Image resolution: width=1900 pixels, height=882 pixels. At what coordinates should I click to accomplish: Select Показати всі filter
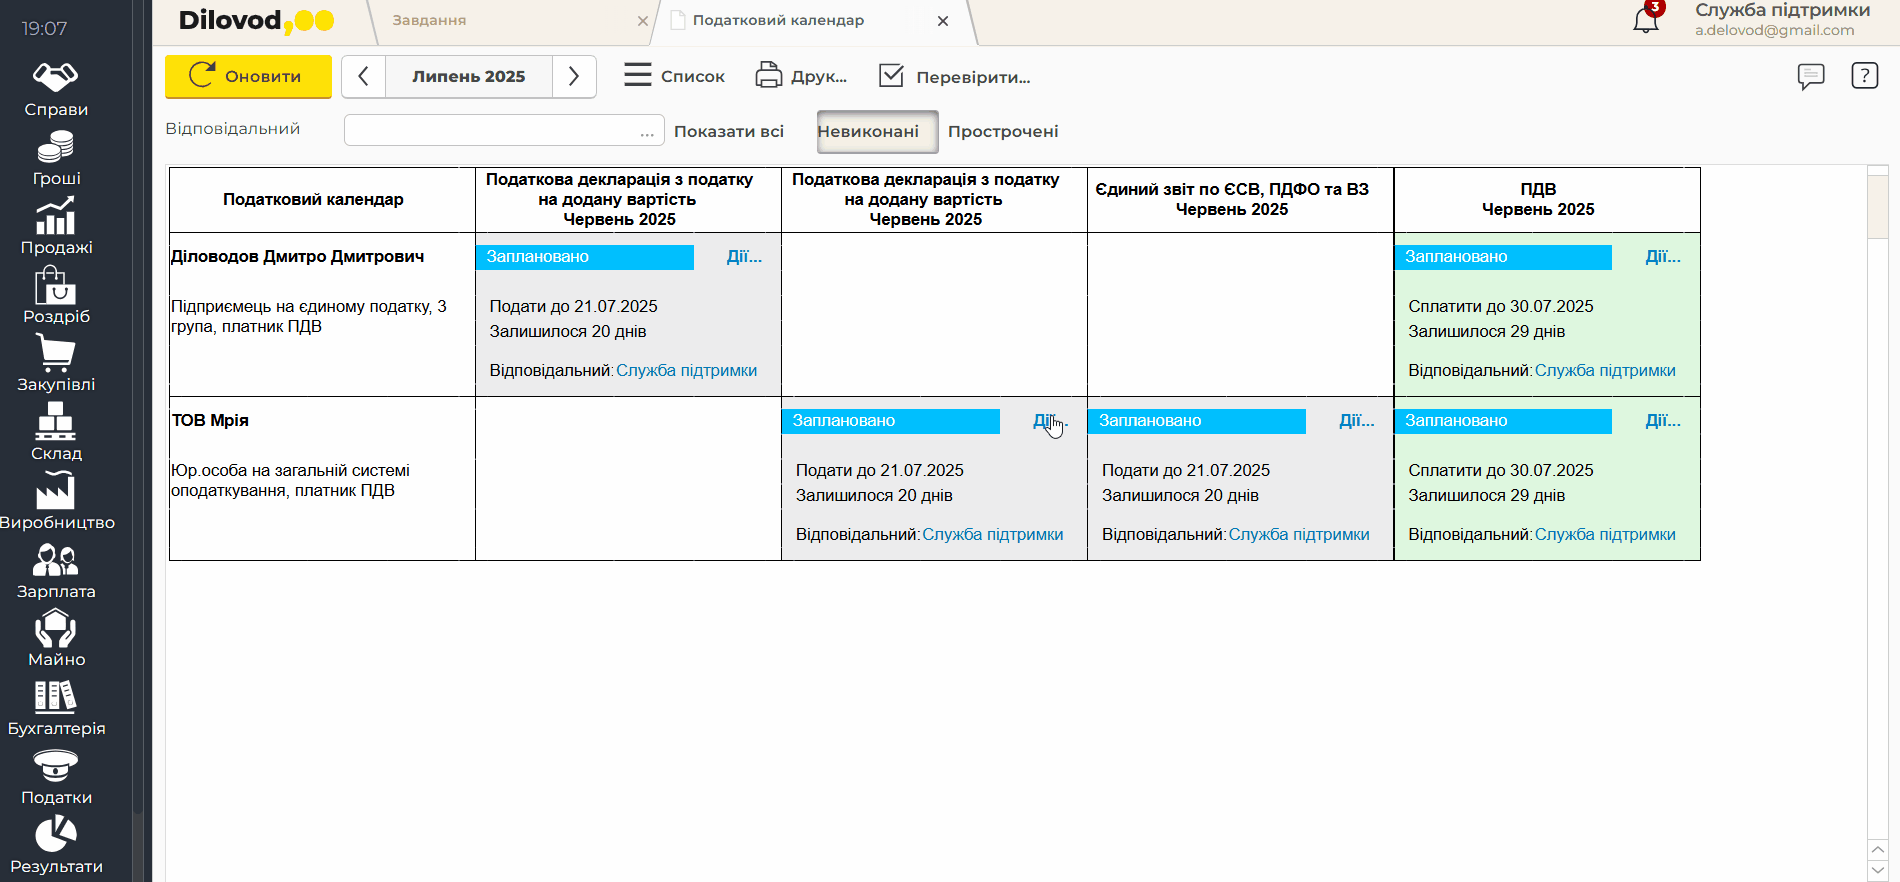click(x=728, y=132)
